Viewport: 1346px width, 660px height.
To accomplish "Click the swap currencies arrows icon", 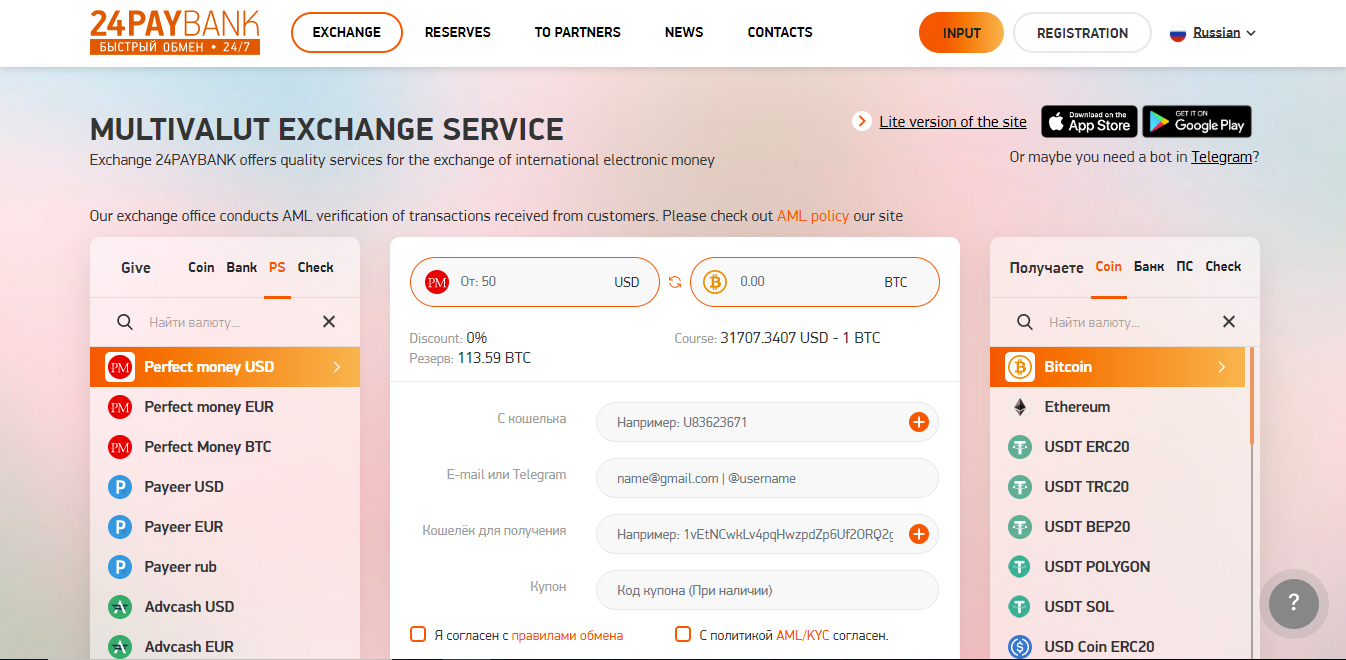I will (675, 282).
